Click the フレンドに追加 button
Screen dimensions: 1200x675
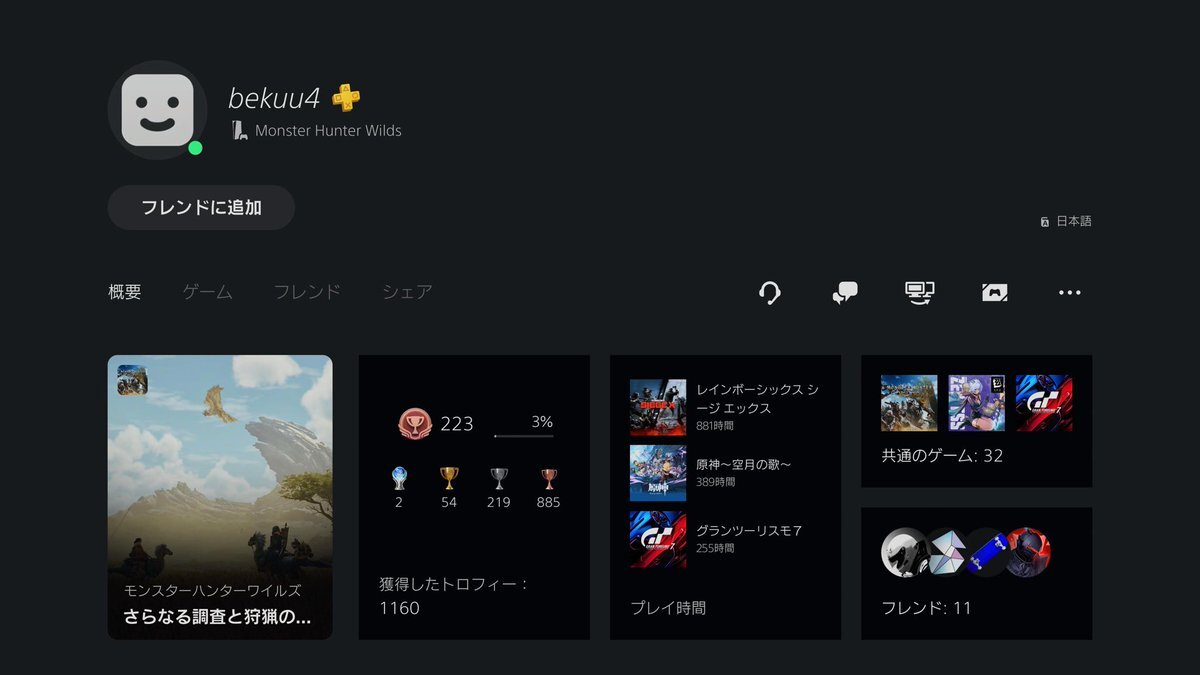pos(201,208)
